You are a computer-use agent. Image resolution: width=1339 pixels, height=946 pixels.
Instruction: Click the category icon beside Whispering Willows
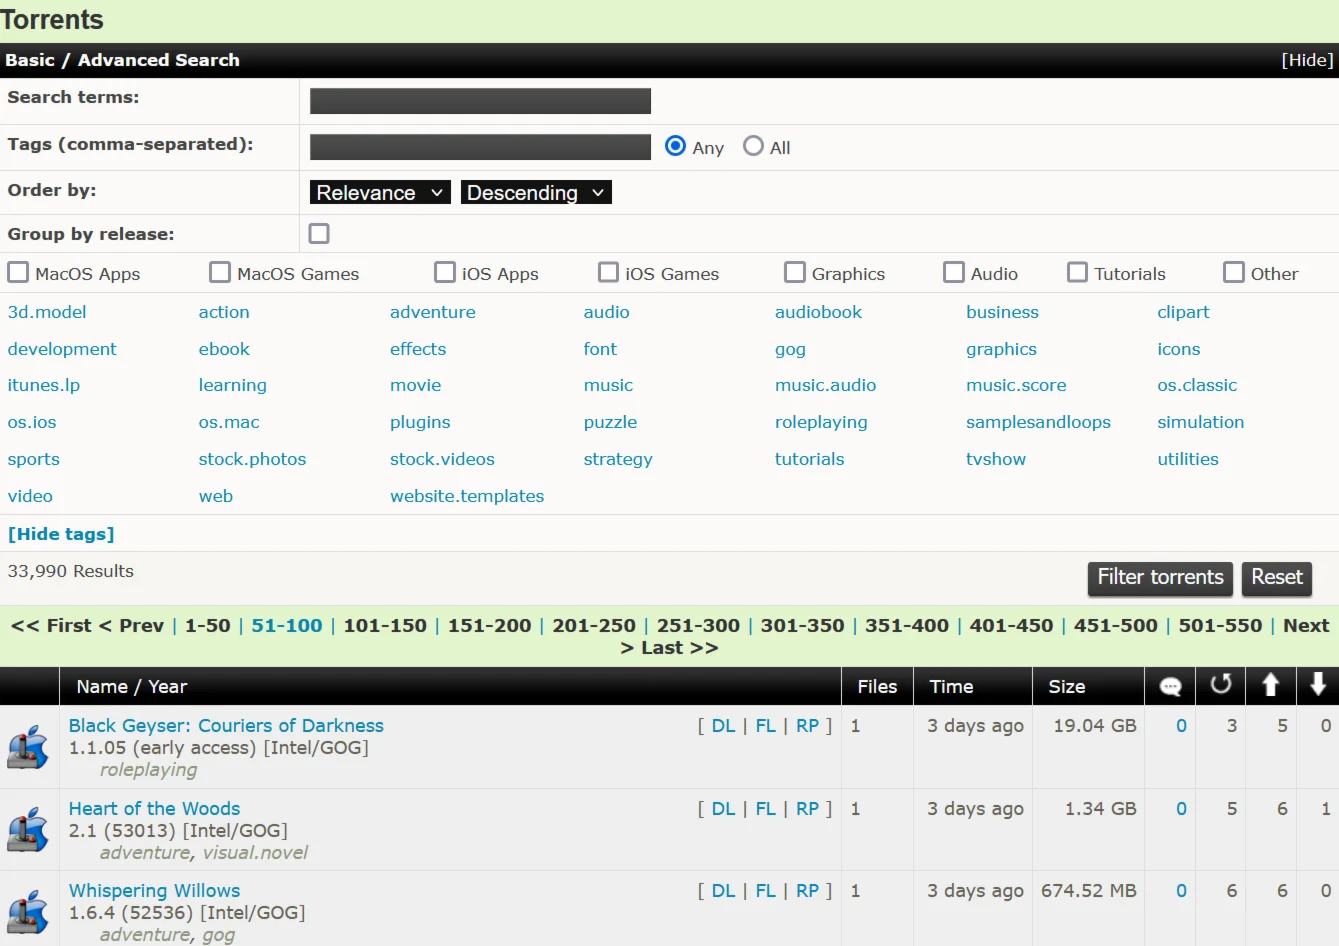(29, 911)
